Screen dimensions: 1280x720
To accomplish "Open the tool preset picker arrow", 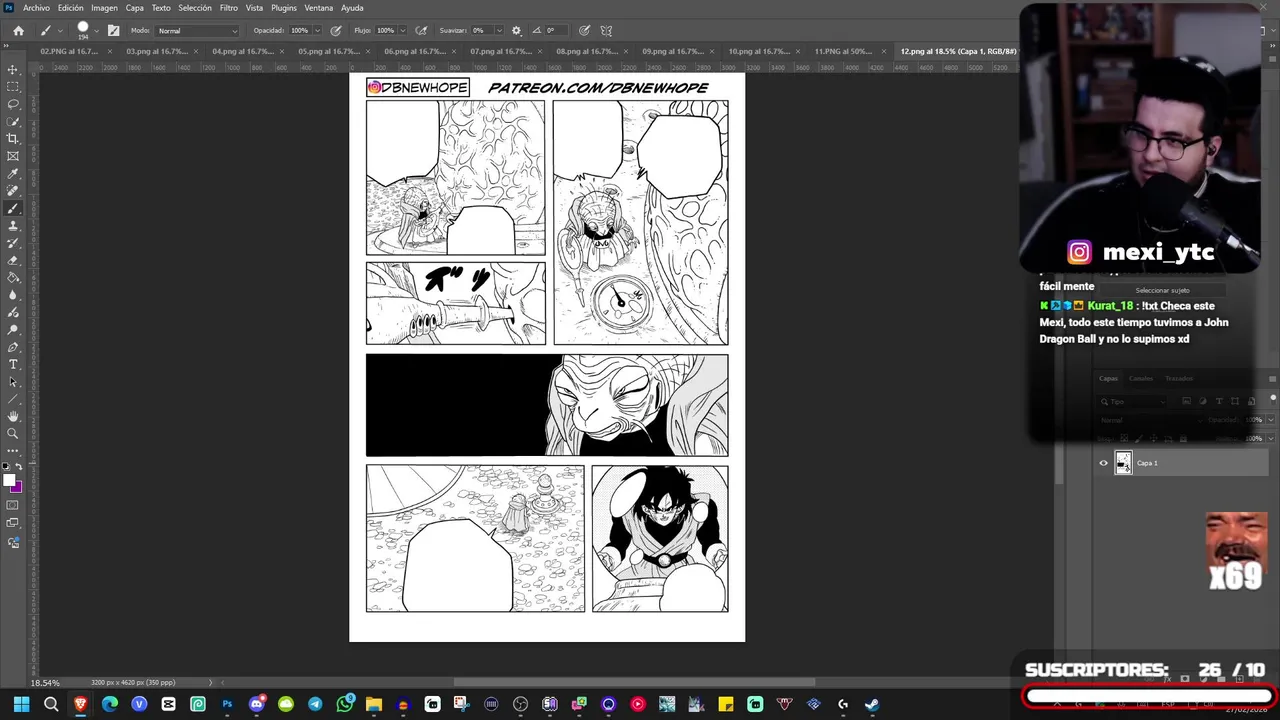I will (60, 31).
